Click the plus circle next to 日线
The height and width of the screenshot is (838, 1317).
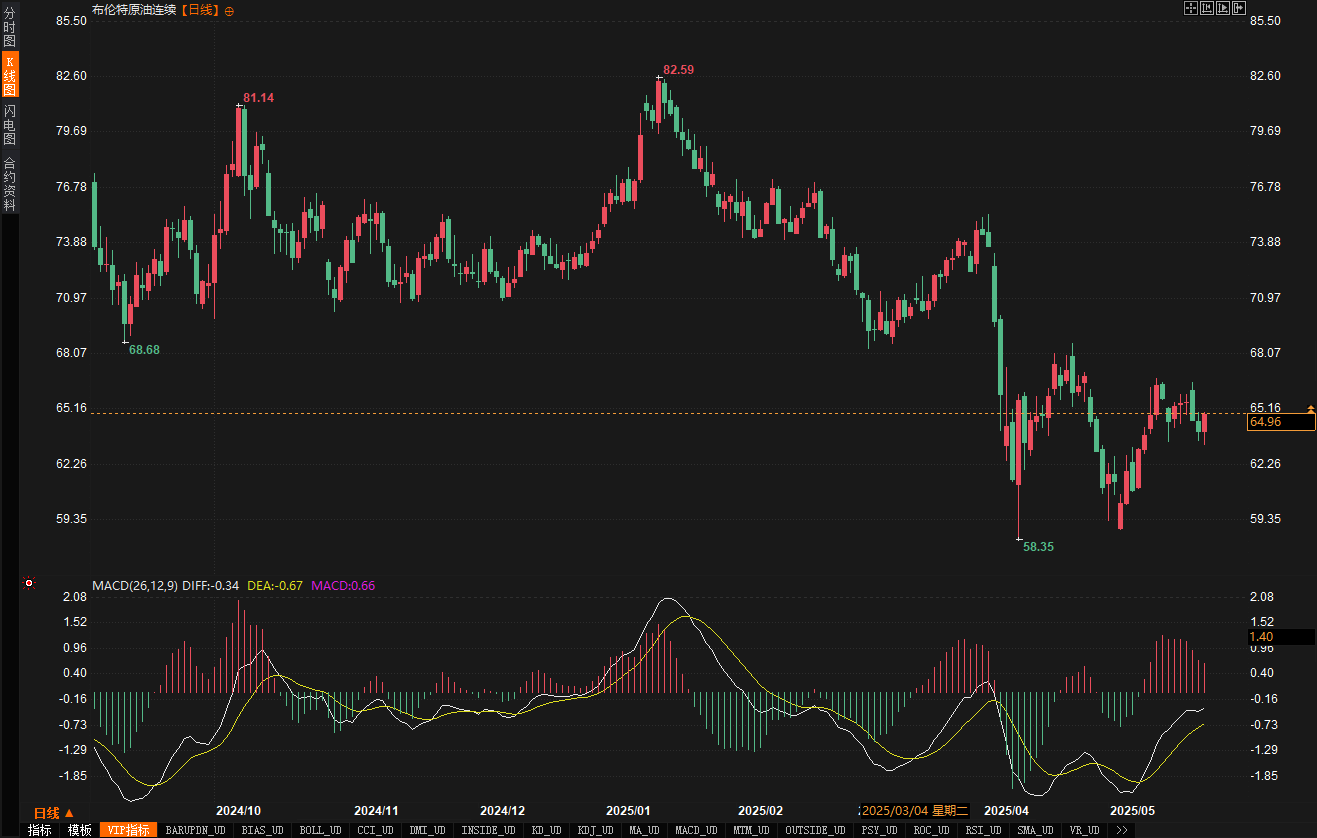coord(229,11)
